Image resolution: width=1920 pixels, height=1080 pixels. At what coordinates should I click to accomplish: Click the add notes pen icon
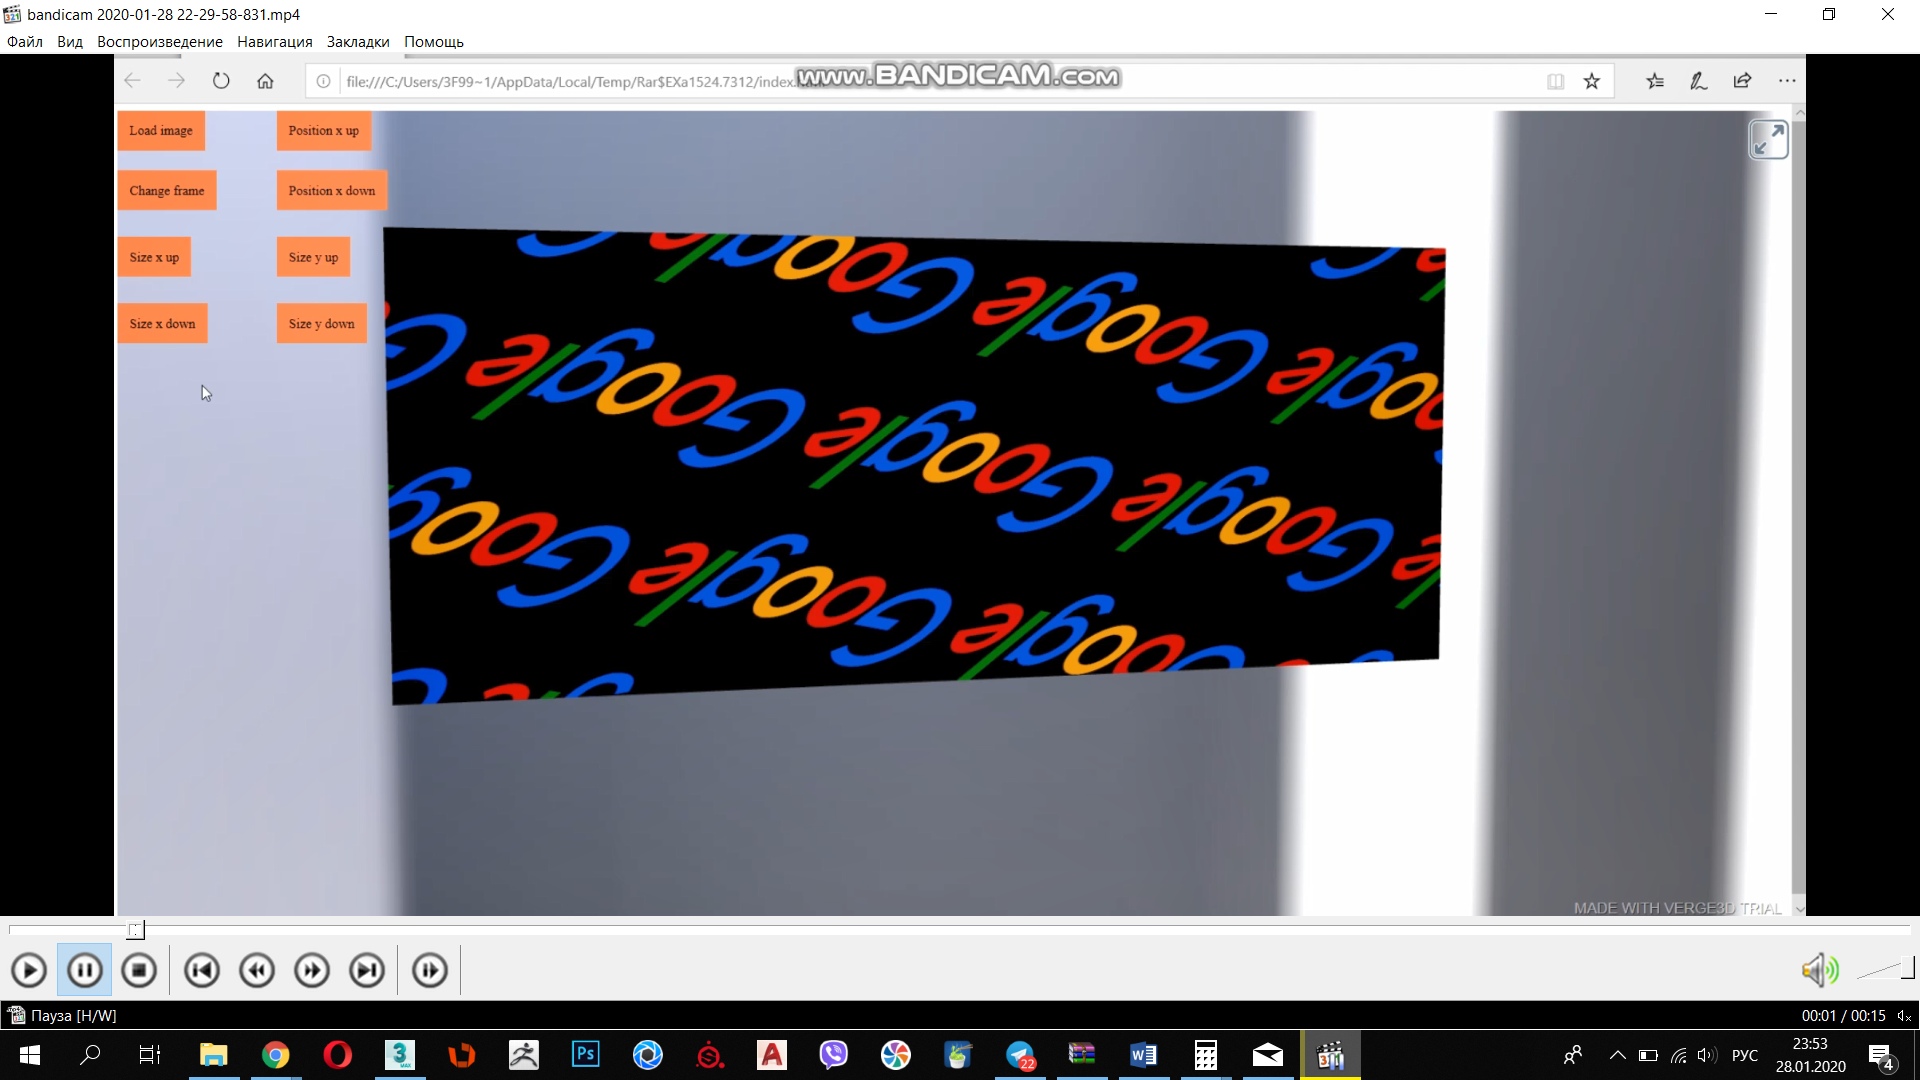(x=1698, y=81)
